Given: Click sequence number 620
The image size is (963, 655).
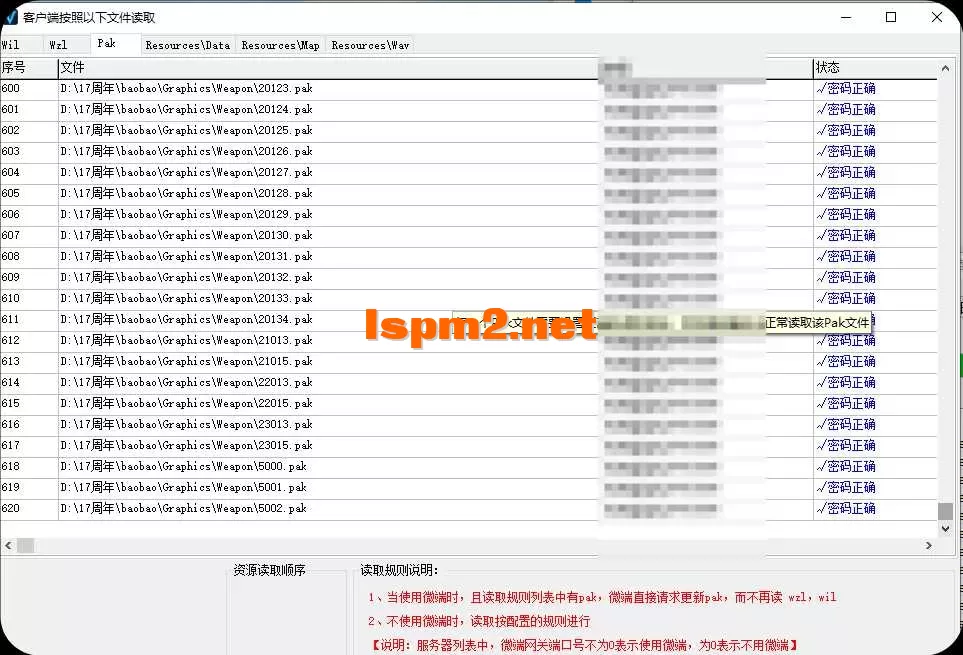Looking at the screenshot, I should coord(10,508).
